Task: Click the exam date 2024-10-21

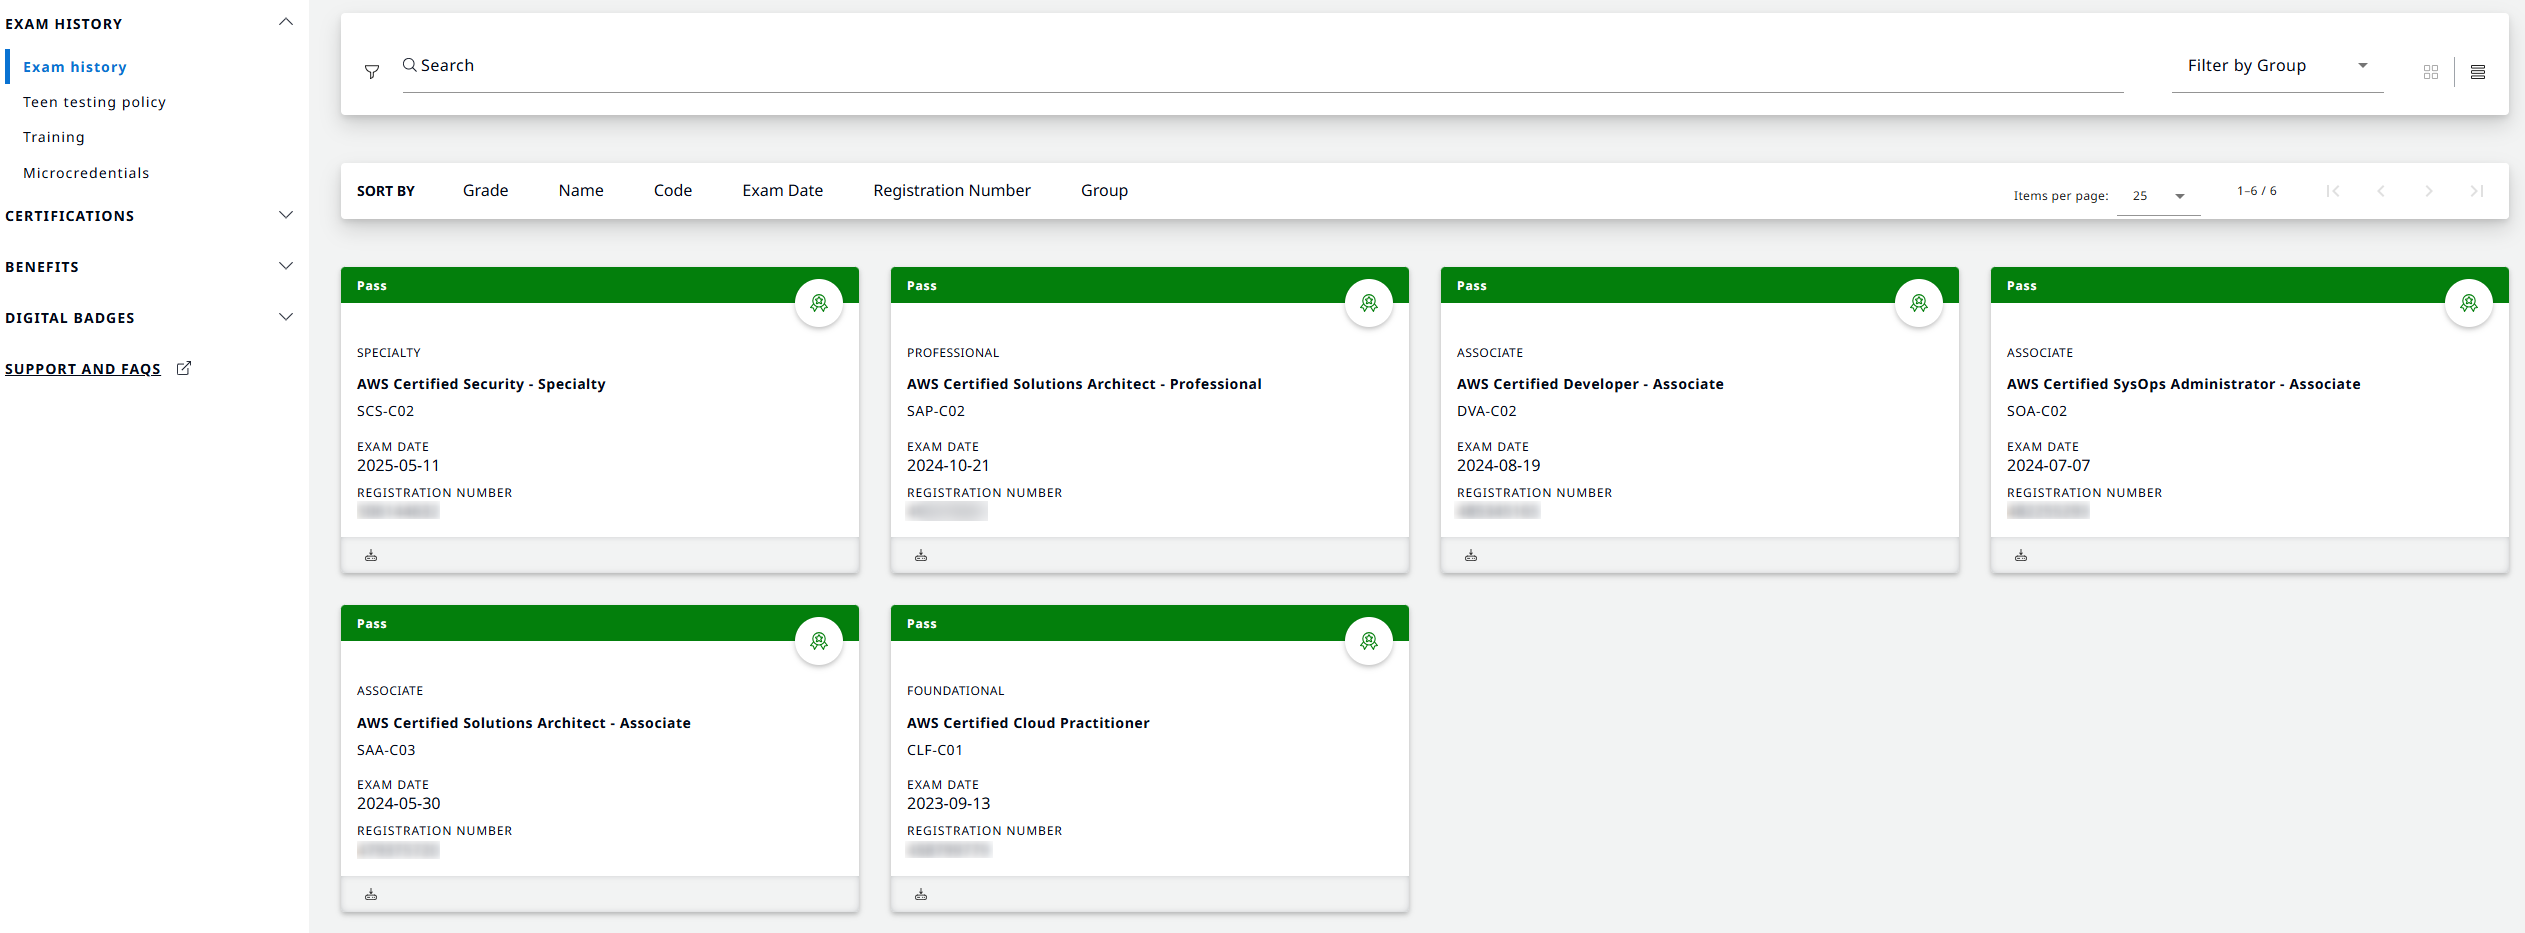Action: click(x=948, y=466)
